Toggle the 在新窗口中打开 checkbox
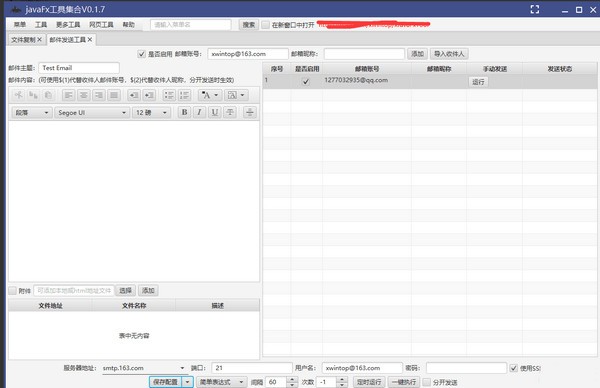The image size is (600, 388). click(266, 25)
